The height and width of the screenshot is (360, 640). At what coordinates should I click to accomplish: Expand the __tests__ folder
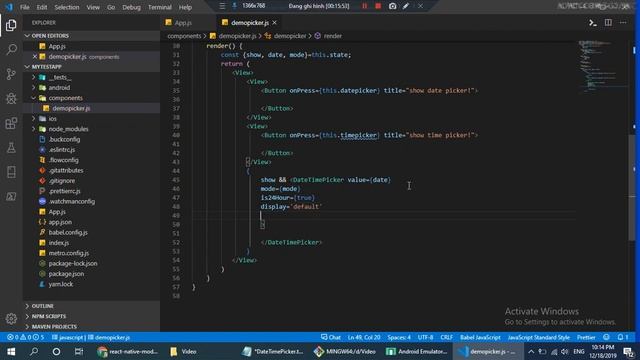[x=60, y=77]
